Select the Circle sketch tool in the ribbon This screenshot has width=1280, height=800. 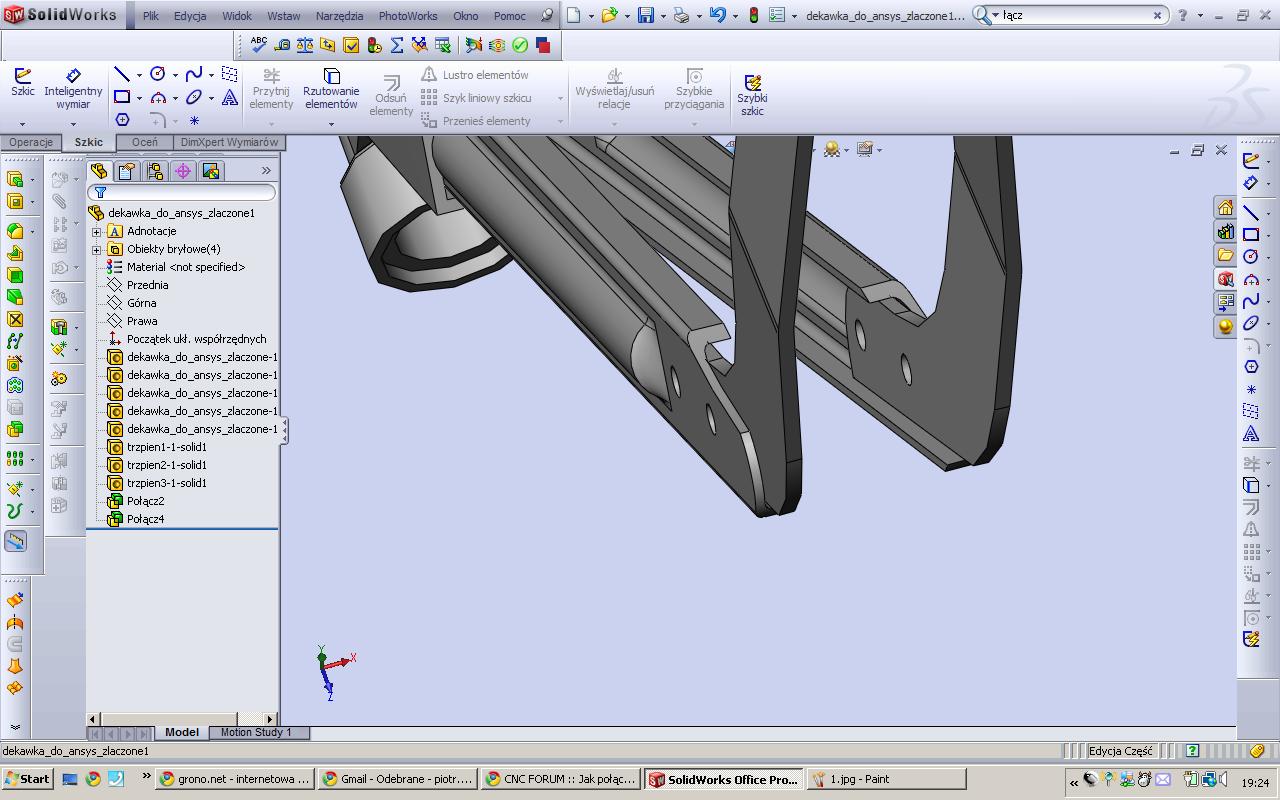pos(158,75)
